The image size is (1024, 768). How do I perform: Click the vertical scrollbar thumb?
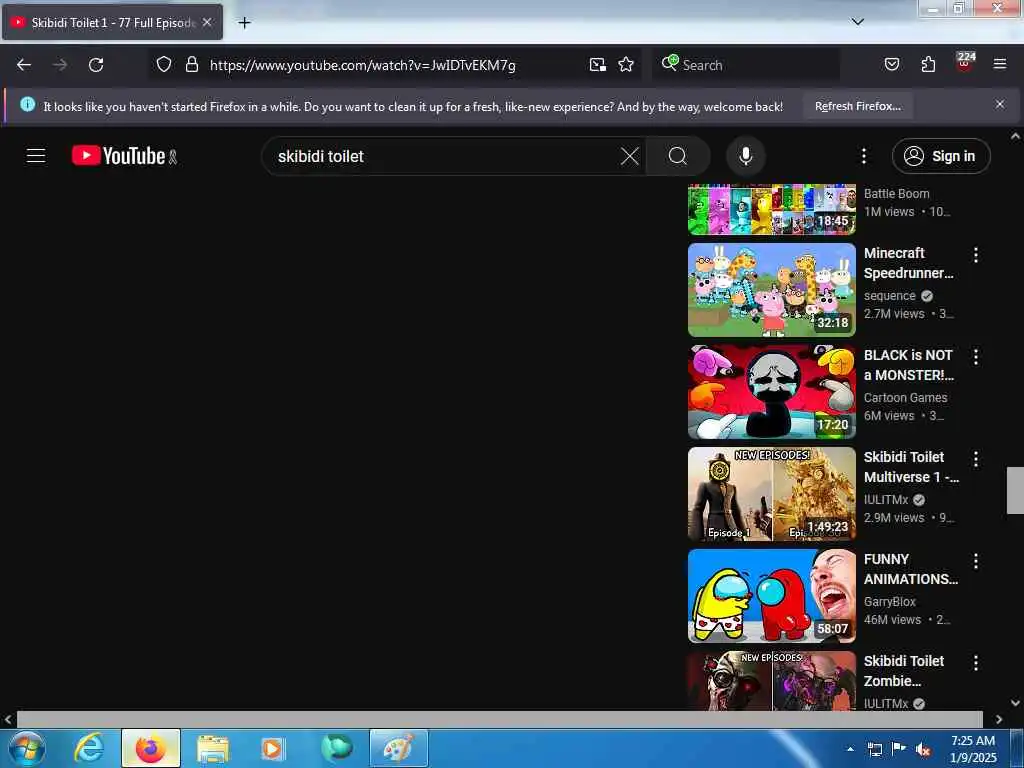tap(1015, 490)
